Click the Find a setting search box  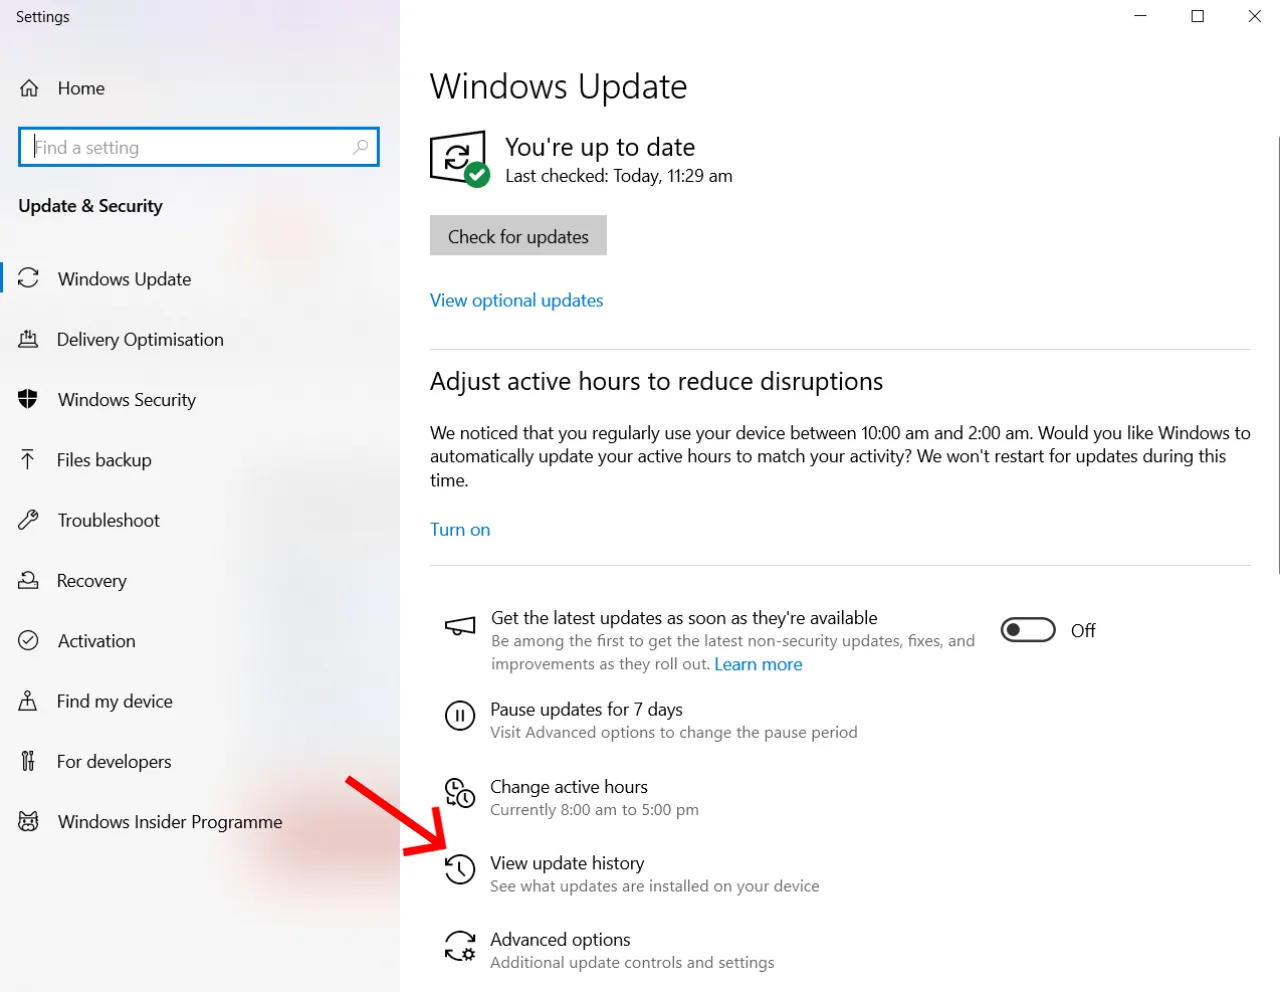click(x=198, y=147)
